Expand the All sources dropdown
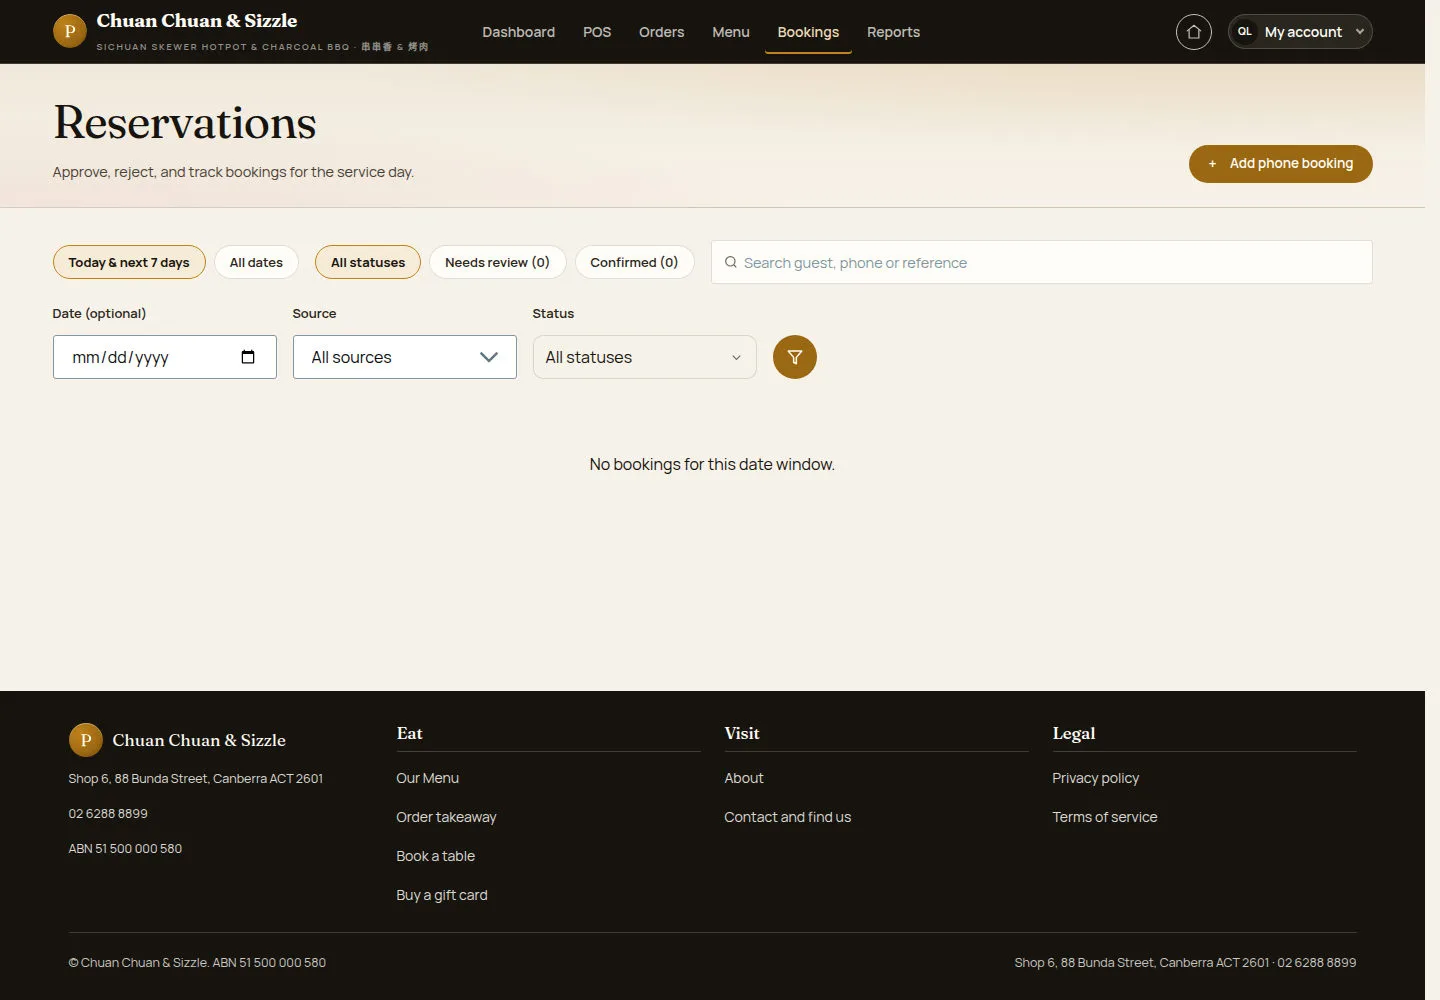1440x1000 pixels. pos(405,357)
